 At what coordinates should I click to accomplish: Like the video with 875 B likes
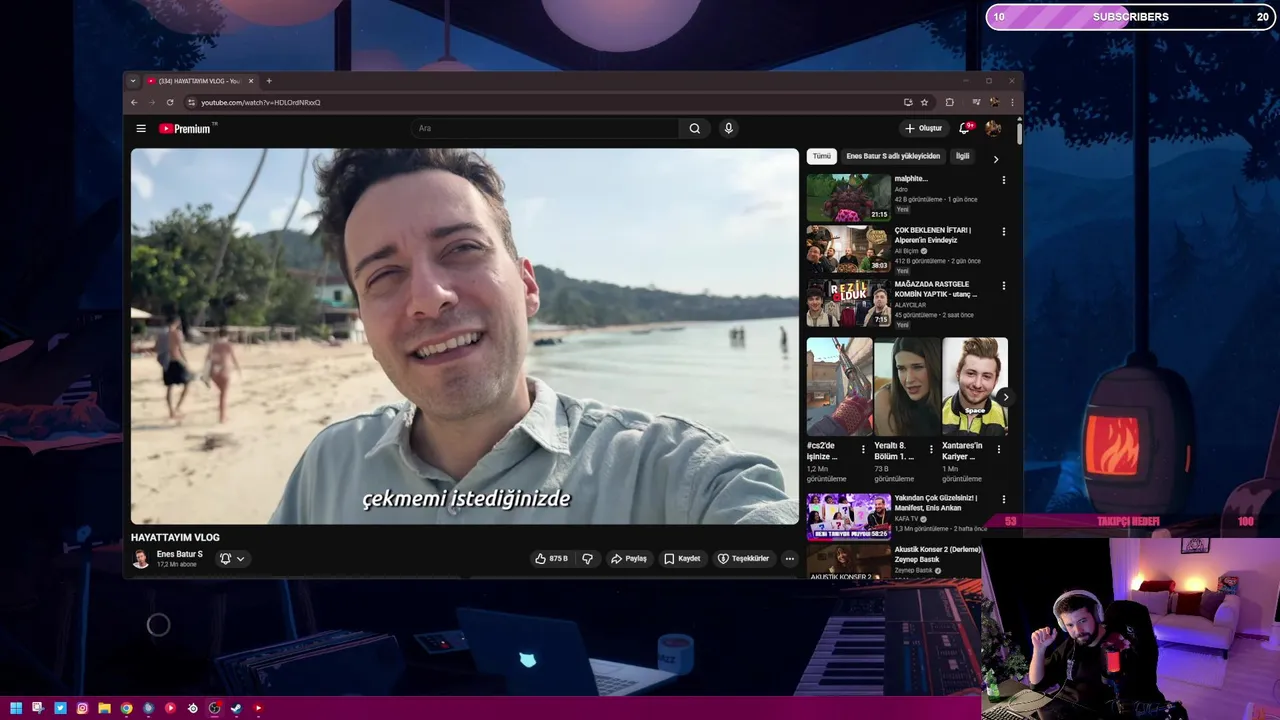tap(551, 558)
